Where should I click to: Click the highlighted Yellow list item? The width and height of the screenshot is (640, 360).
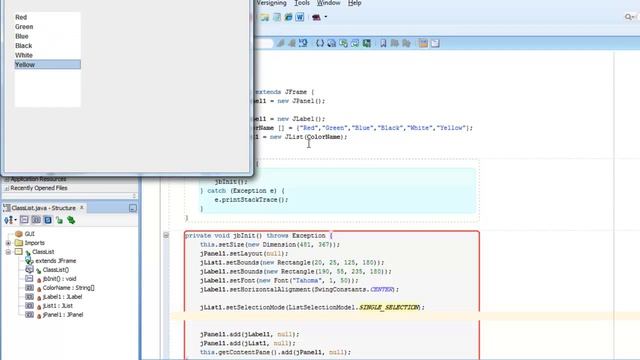(47, 64)
